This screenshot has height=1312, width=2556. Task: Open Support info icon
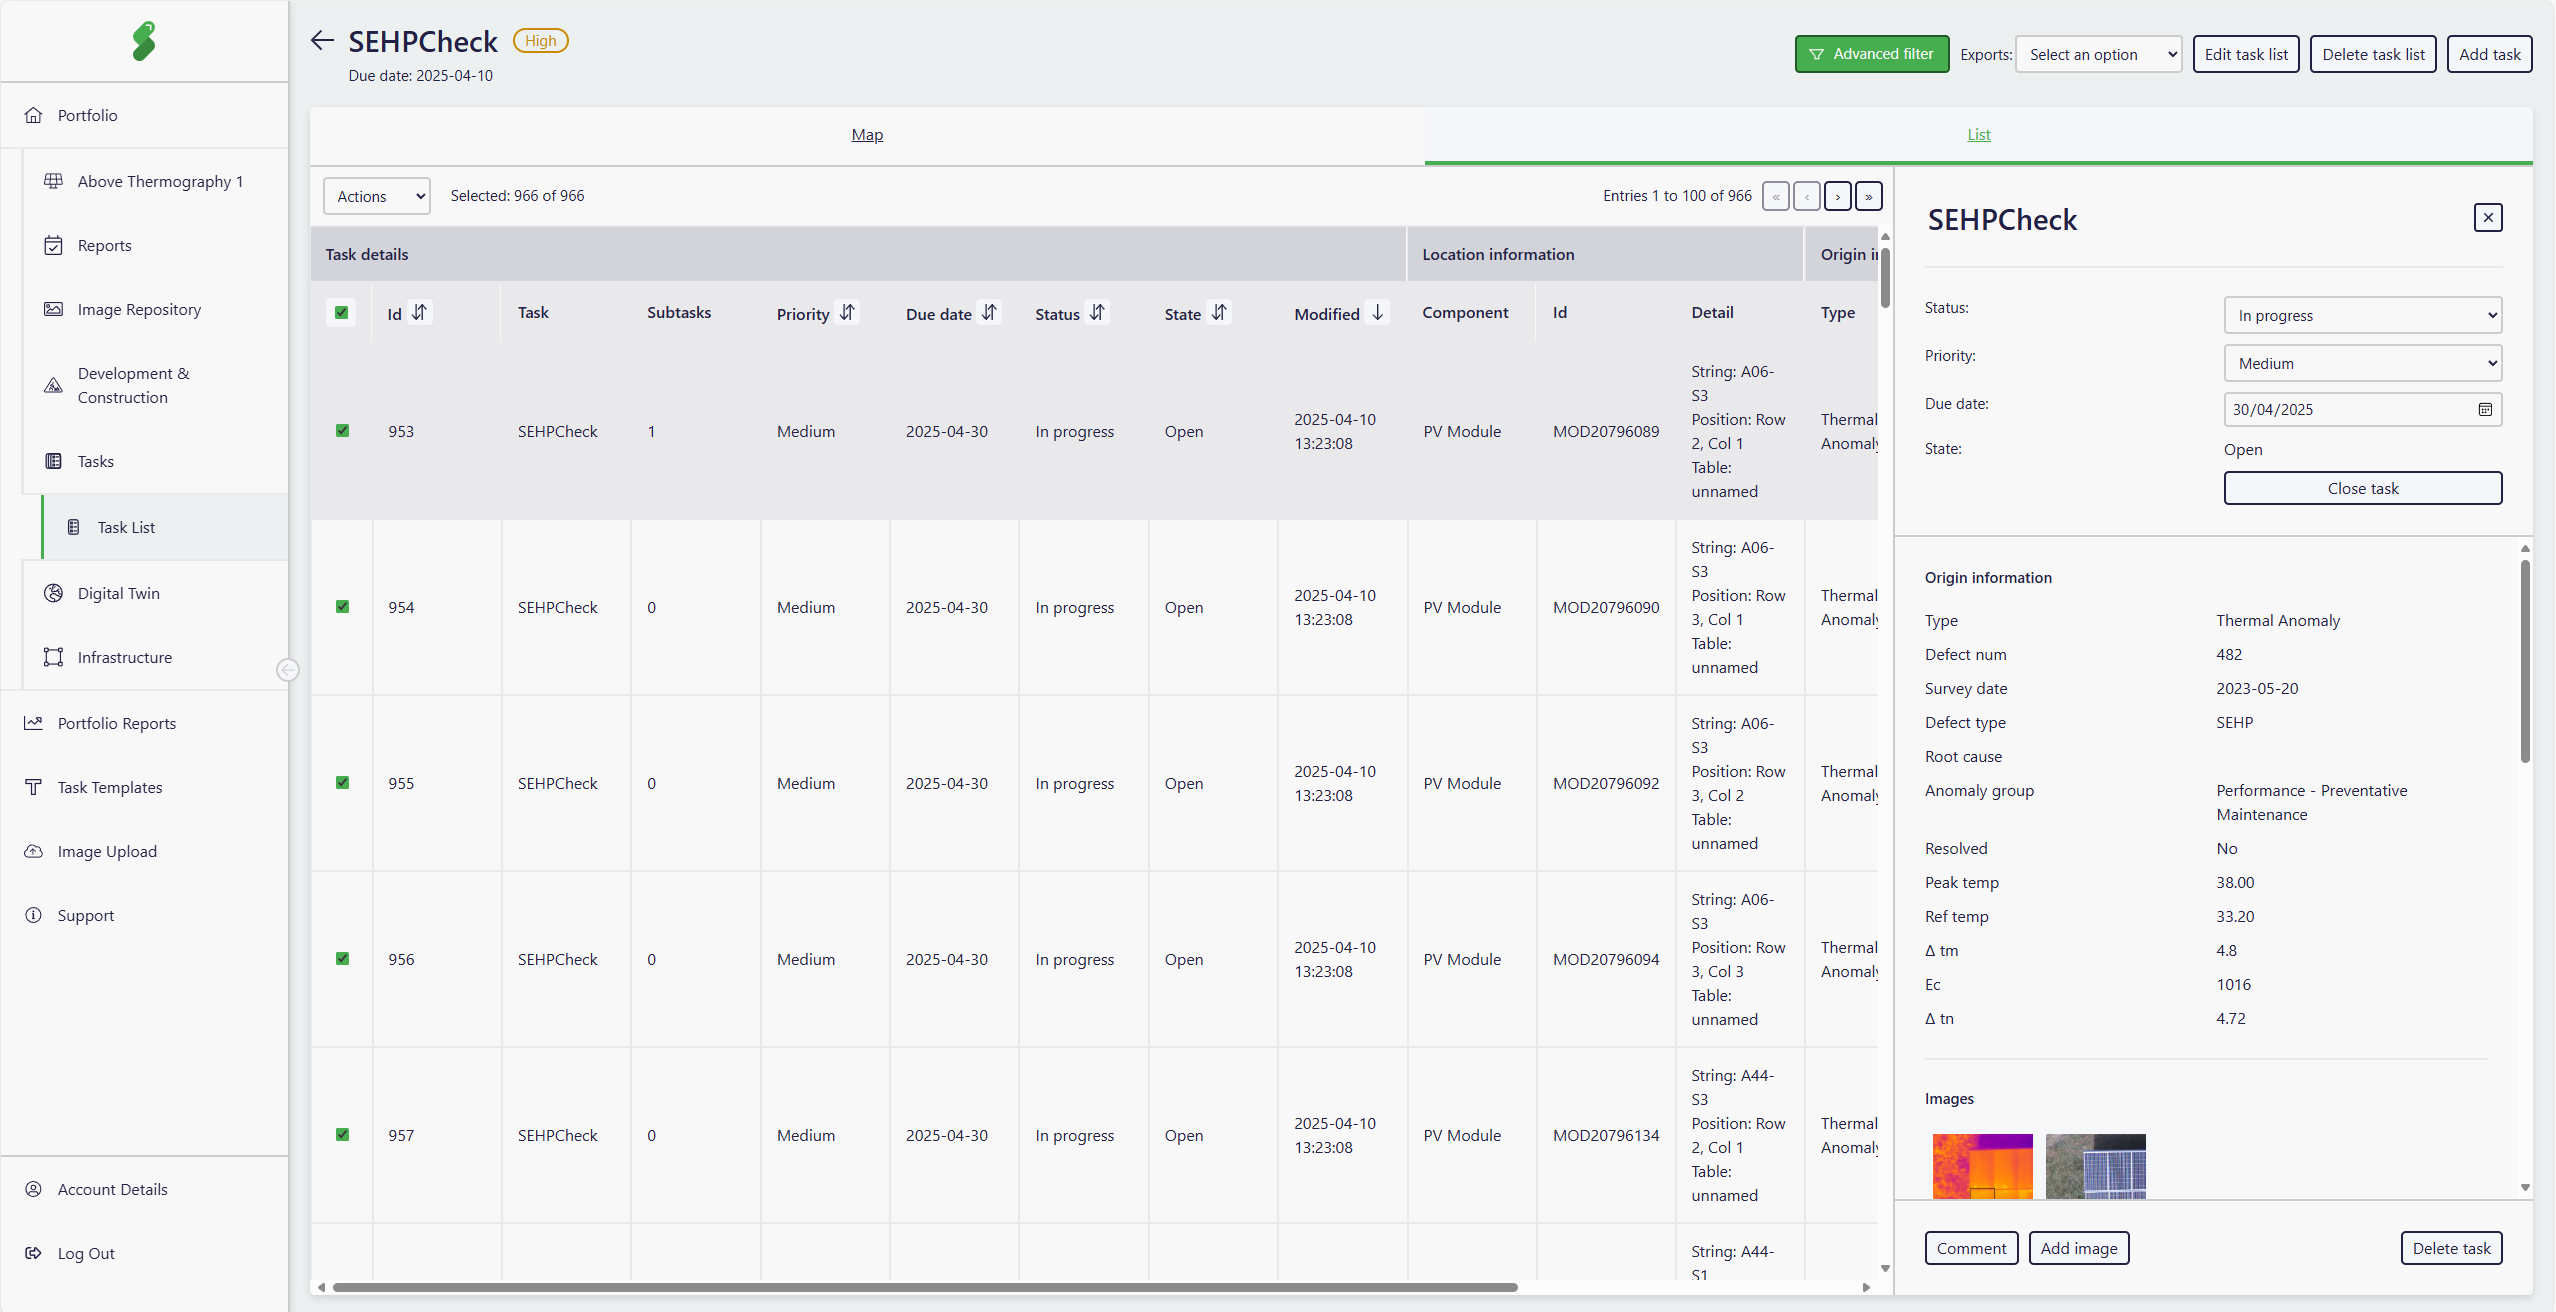click(x=33, y=915)
